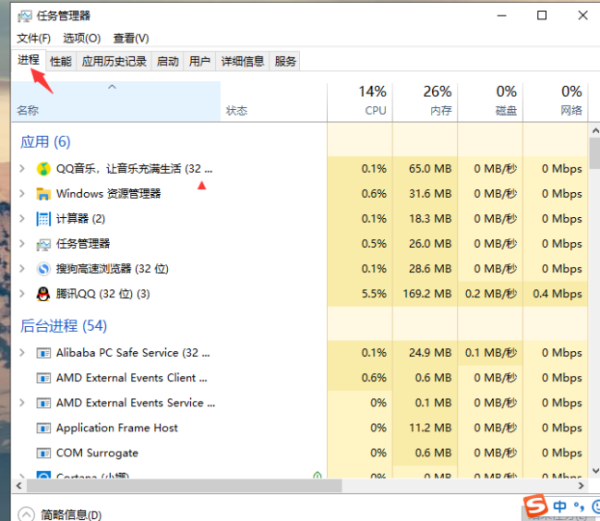Switch to the 用户 tab

199,61
